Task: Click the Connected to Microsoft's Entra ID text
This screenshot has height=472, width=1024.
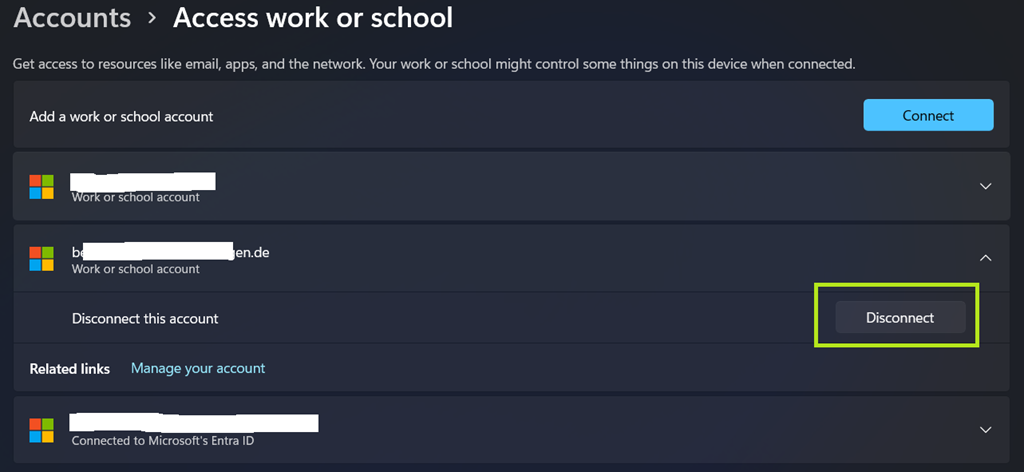Action: pyautogui.click(x=163, y=440)
